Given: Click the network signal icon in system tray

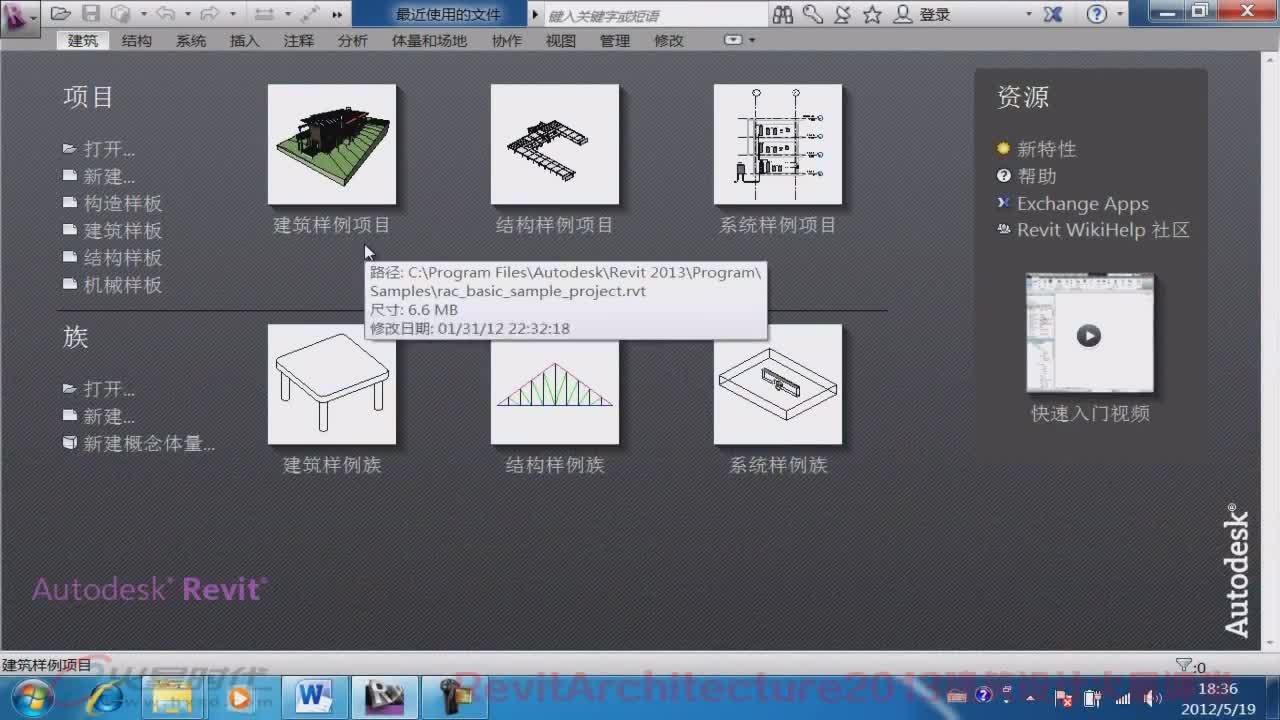Looking at the screenshot, I should [x=1123, y=697].
